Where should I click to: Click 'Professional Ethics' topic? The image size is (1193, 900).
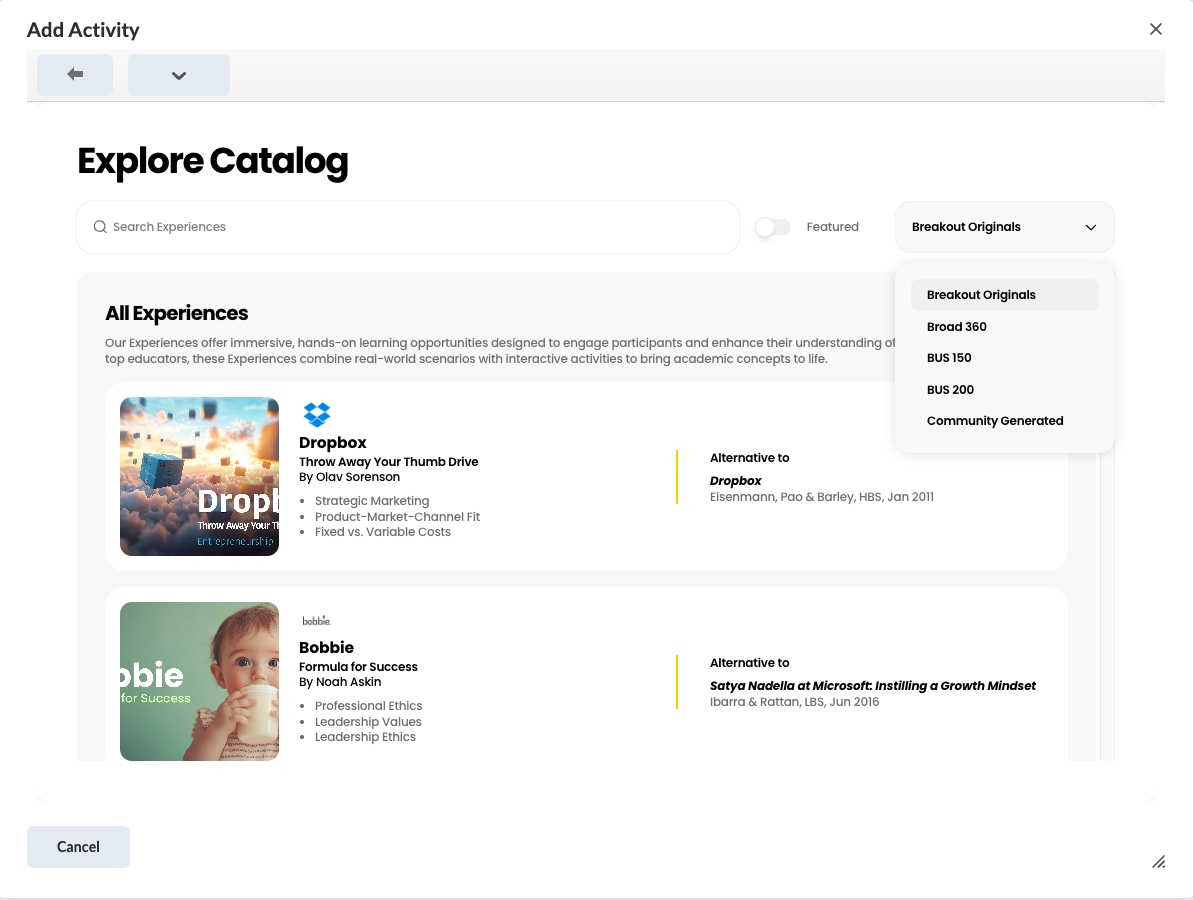click(x=368, y=706)
